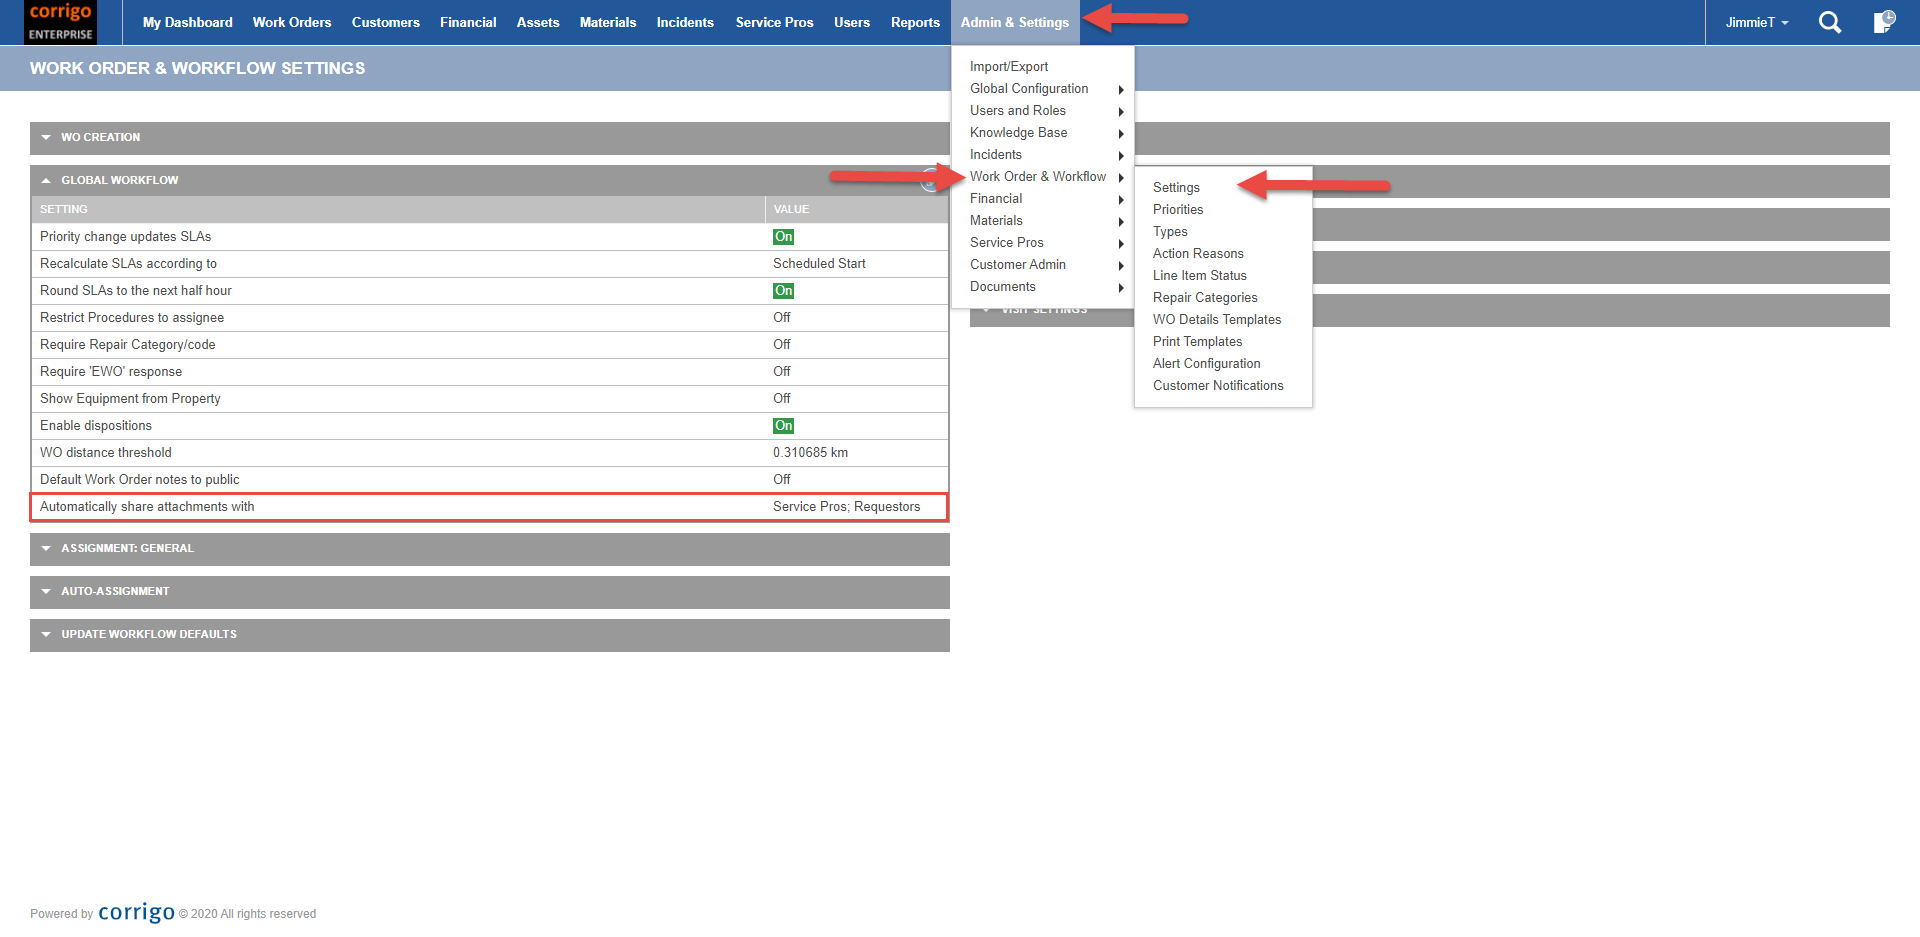
Task: Open the Customer Admin submenu
Action: point(1017,264)
